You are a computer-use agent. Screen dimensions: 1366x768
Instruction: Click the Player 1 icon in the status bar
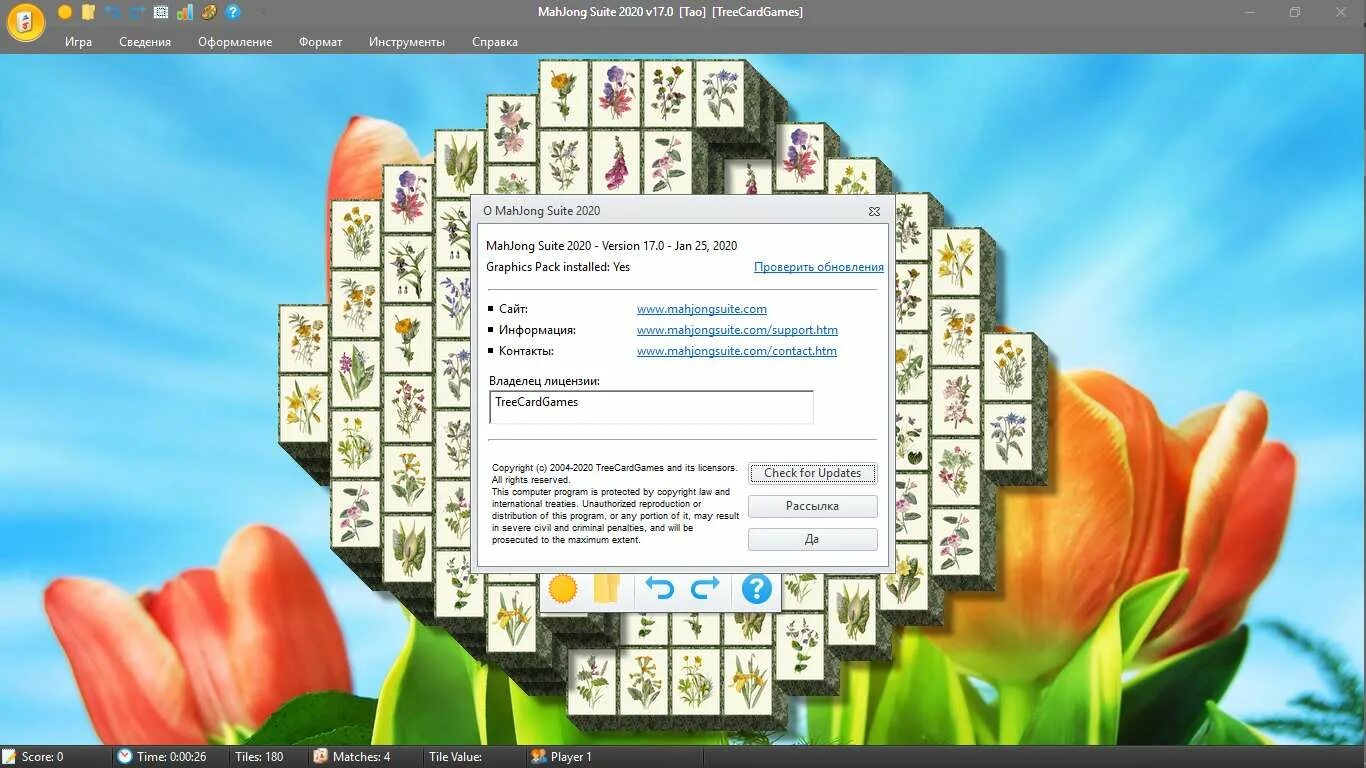click(x=538, y=757)
